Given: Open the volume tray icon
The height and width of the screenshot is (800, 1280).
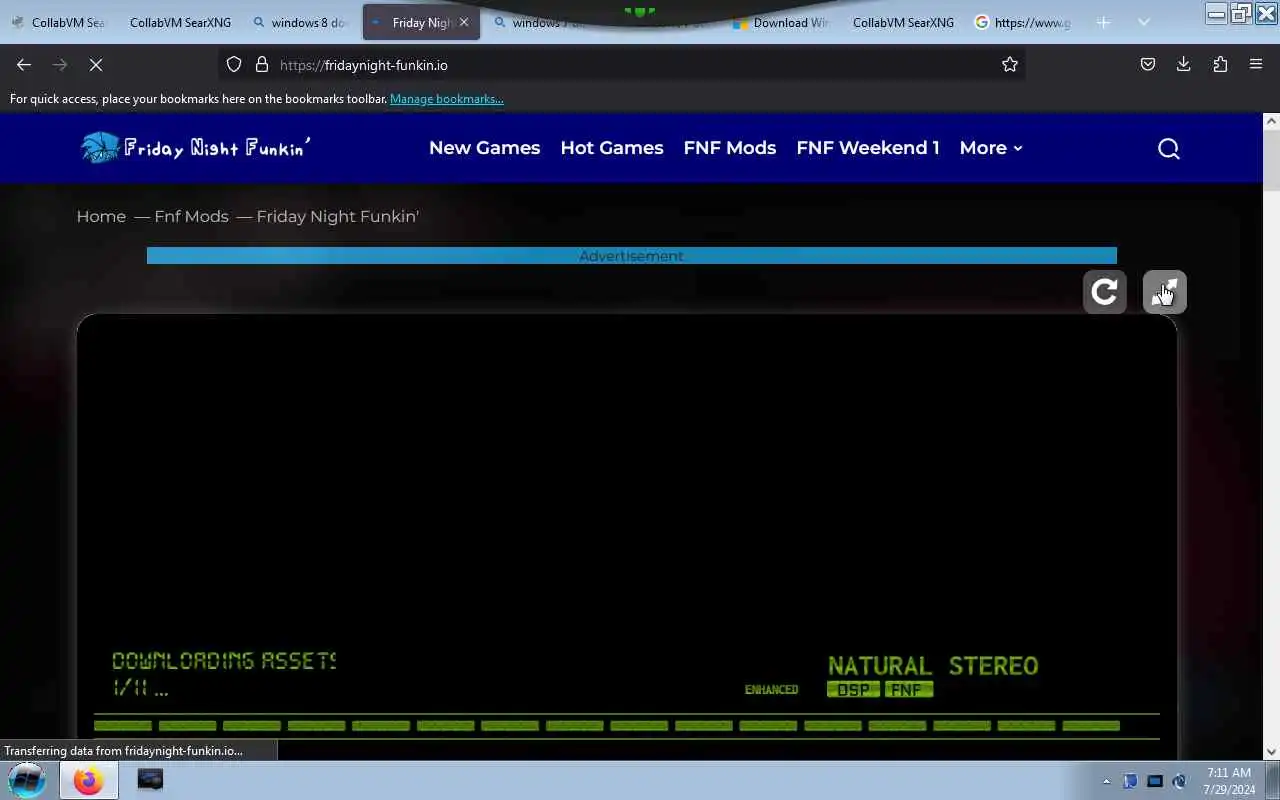Looking at the screenshot, I should coord(1179,781).
